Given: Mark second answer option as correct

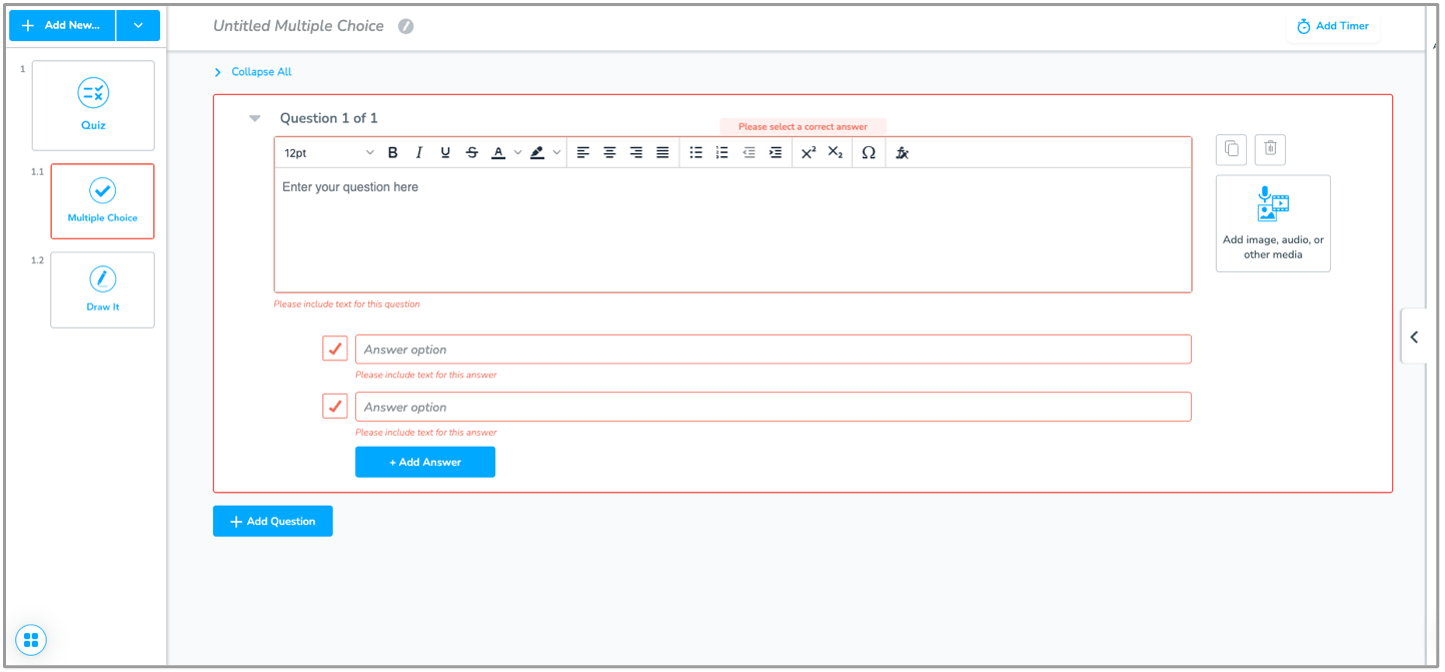Looking at the screenshot, I should [335, 407].
